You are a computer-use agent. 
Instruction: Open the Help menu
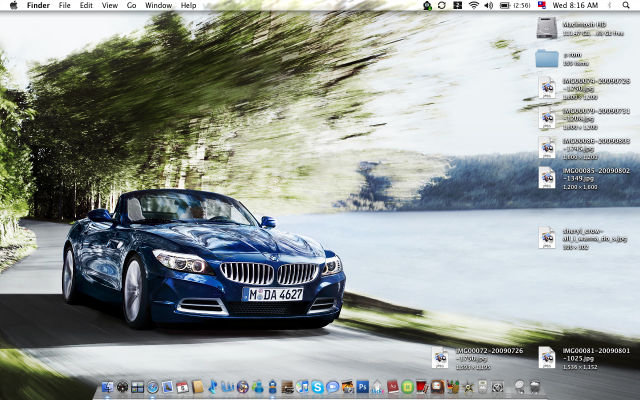pos(188,5)
